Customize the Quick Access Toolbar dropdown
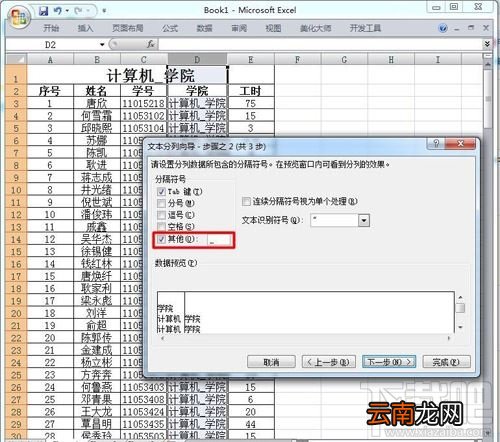 [104, 11]
